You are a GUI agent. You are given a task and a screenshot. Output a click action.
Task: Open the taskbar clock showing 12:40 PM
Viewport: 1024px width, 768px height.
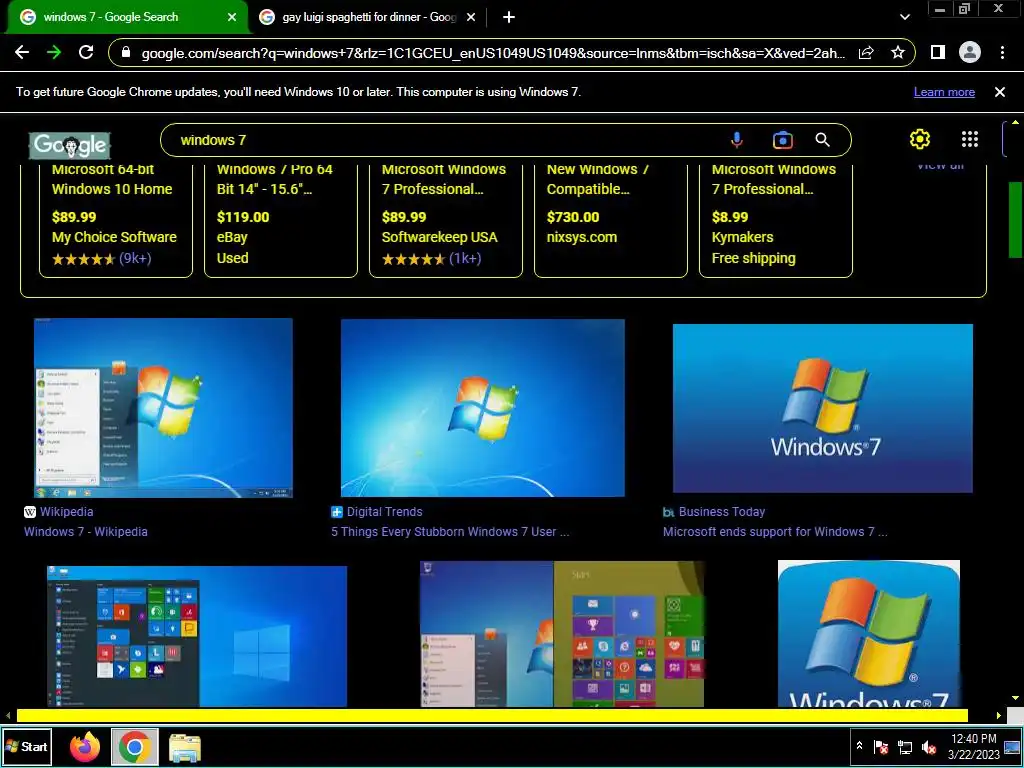pyautogui.click(x=973, y=746)
